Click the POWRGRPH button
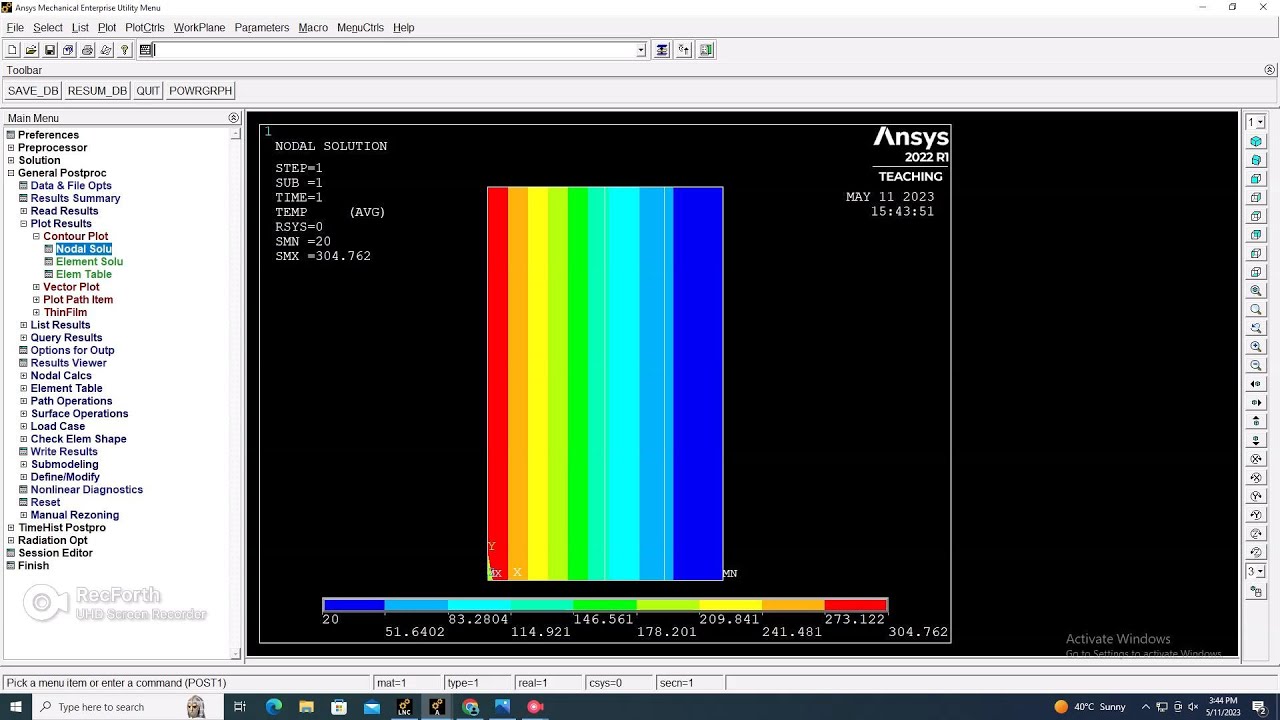This screenshot has height=720, width=1280. (x=201, y=91)
